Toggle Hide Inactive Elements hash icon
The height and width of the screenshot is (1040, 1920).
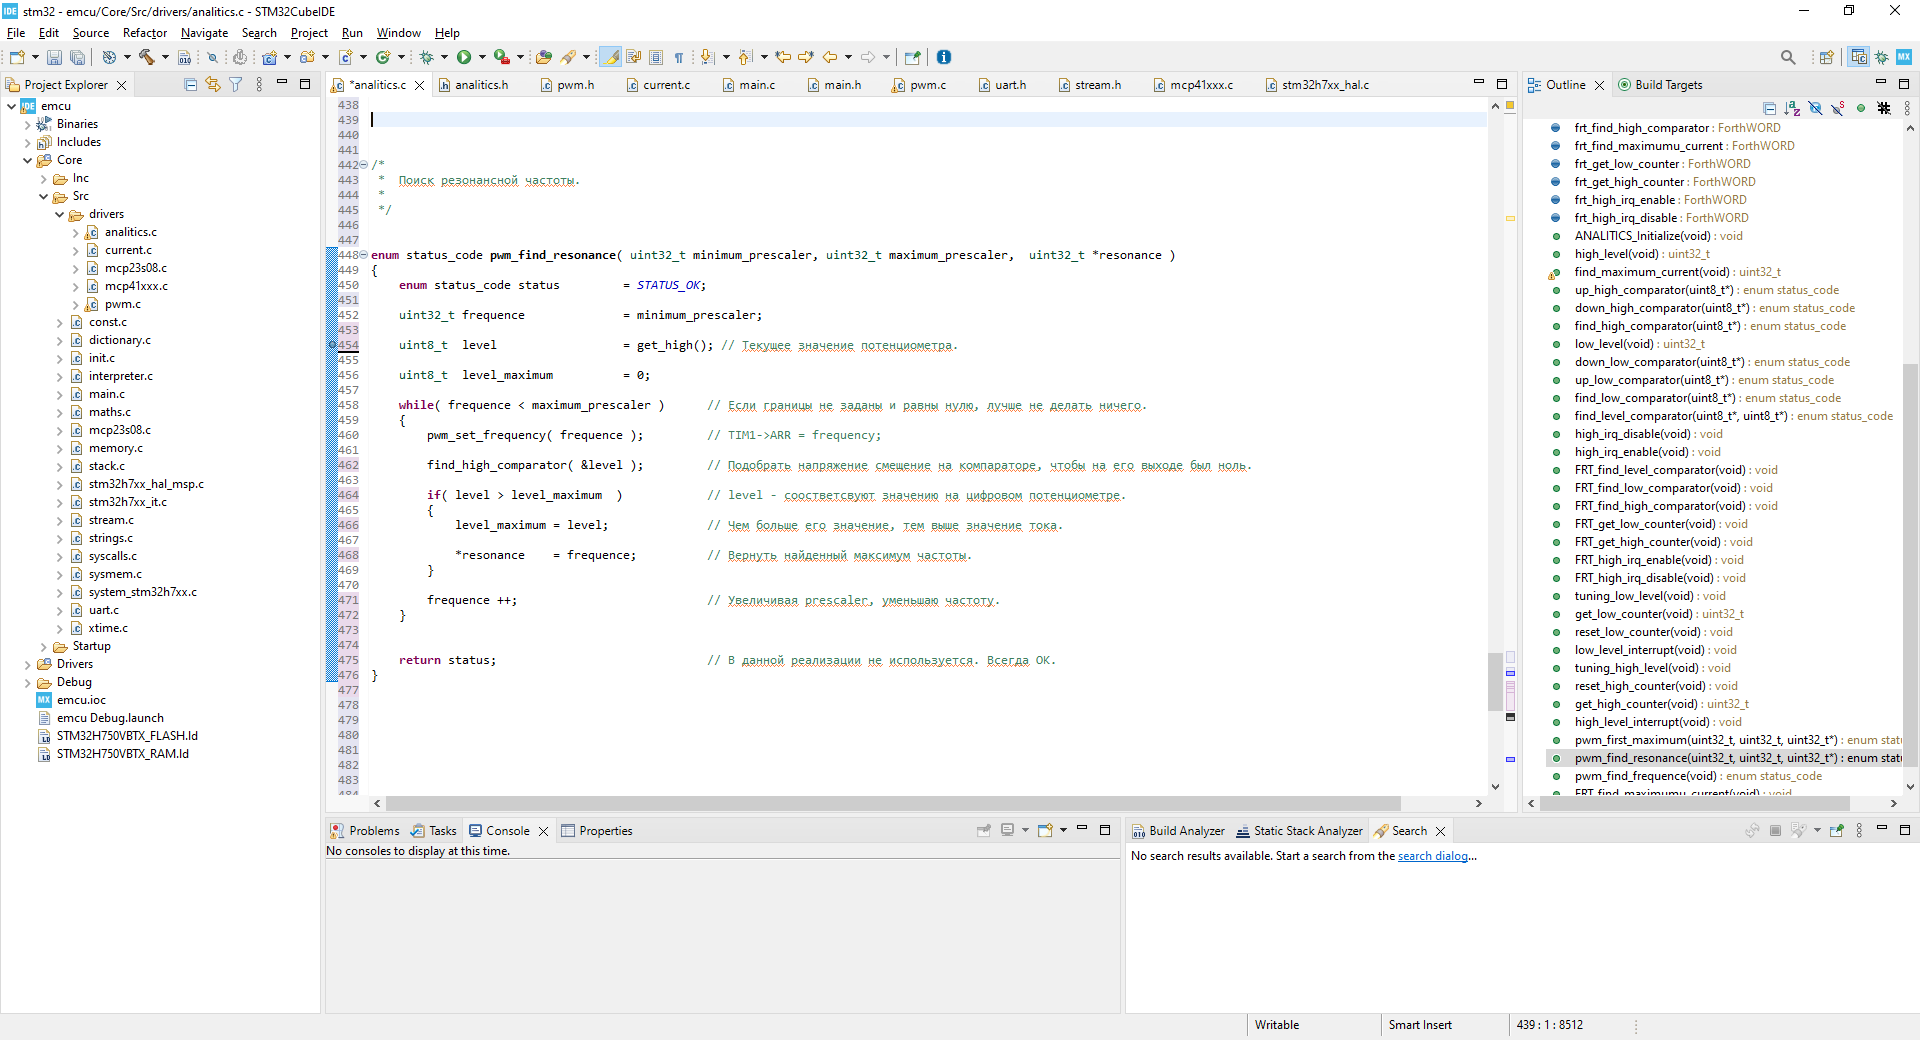pyautogui.click(x=1884, y=108)
